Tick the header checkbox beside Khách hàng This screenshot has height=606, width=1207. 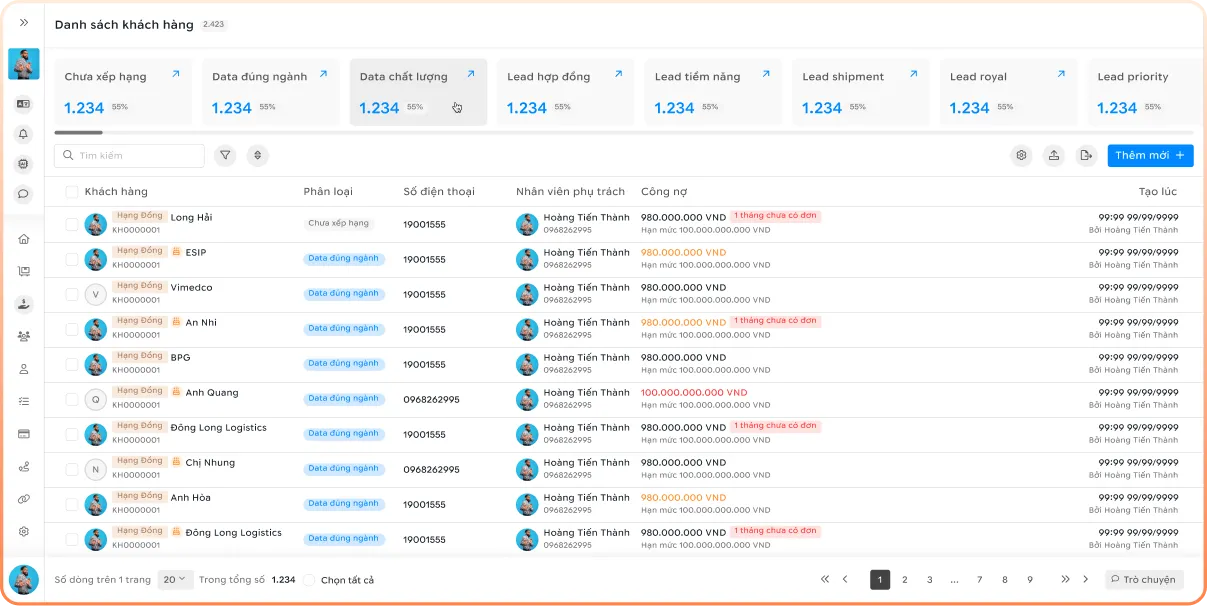(x=72, y=192)
